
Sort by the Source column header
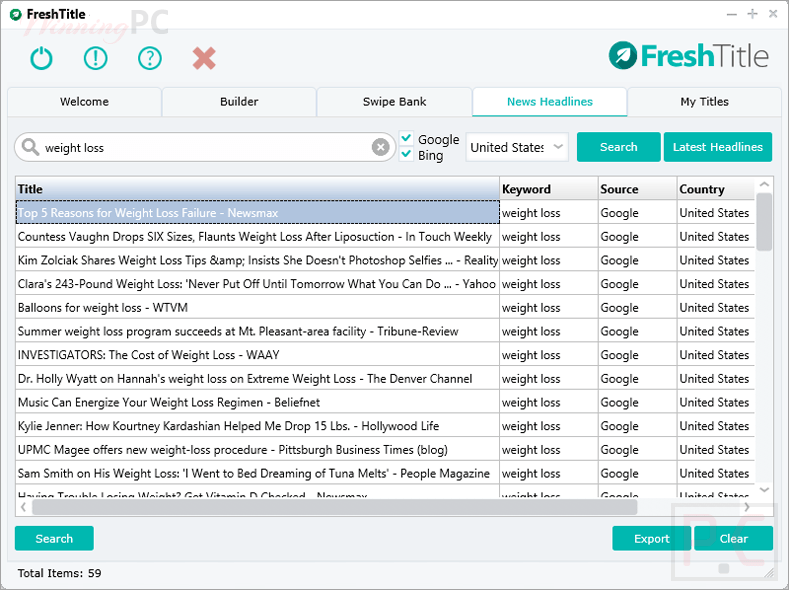638,189
